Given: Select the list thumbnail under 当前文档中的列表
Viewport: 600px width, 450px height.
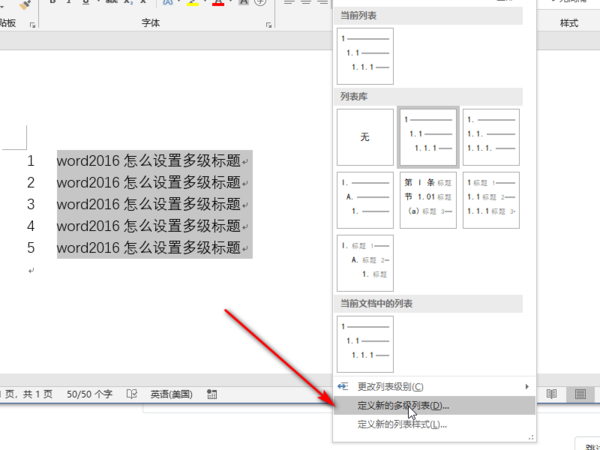Looking at the screenshot, I should pos(365,344).
